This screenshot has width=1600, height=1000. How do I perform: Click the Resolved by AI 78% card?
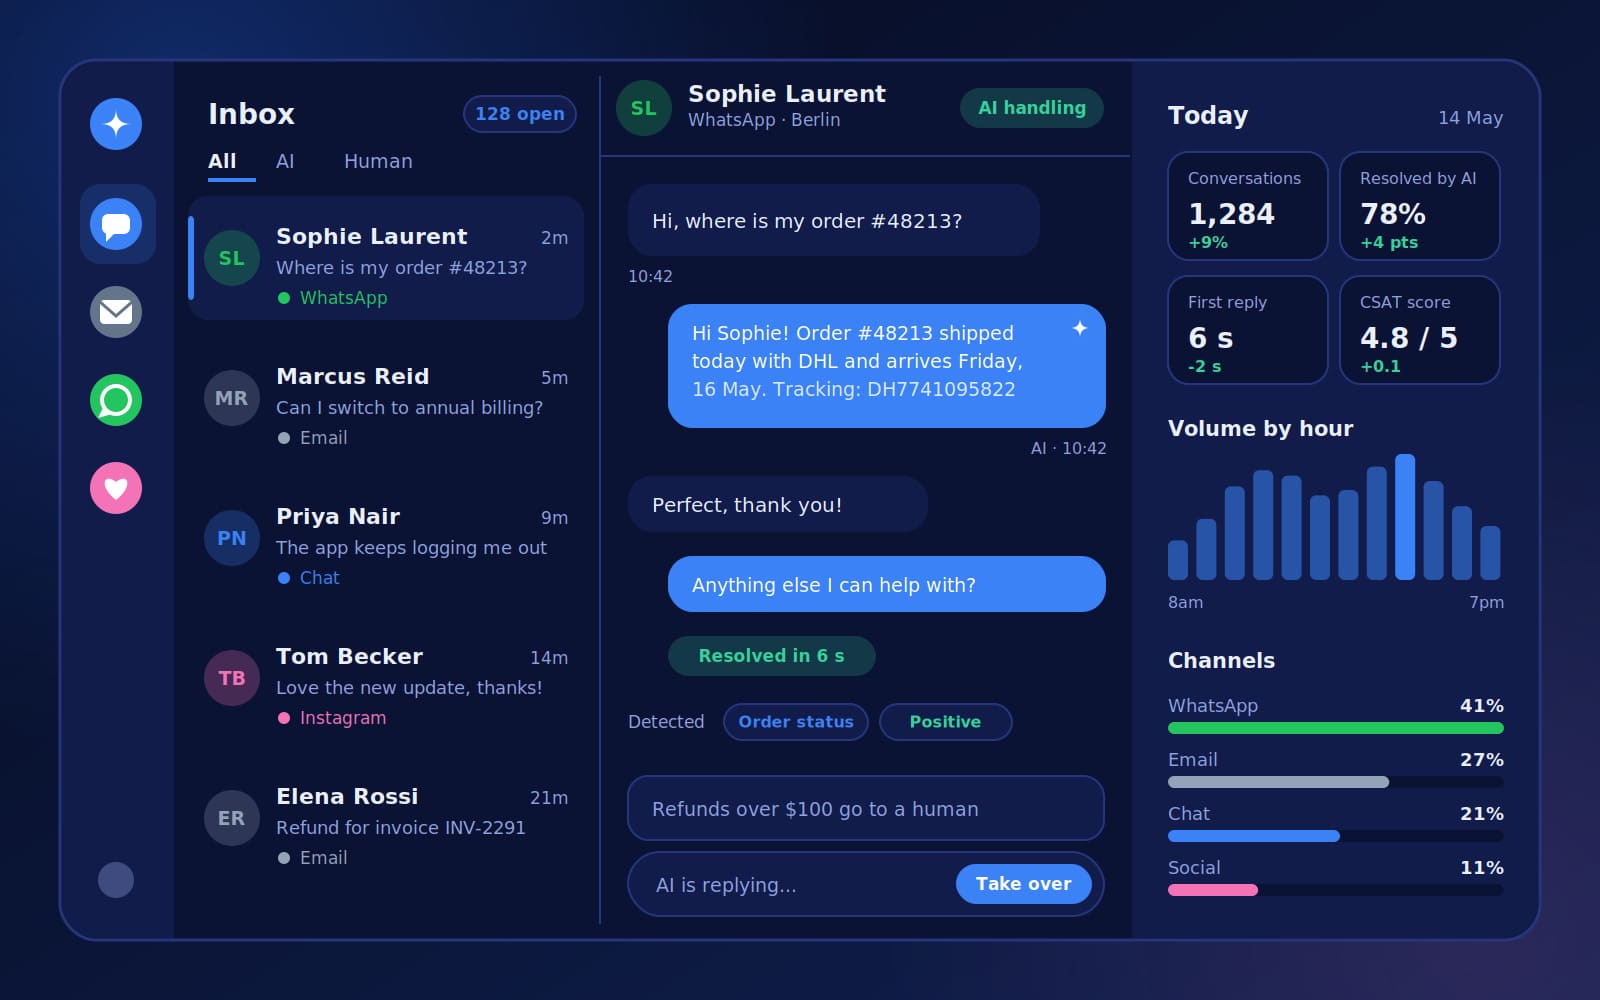click(1420, 206)
